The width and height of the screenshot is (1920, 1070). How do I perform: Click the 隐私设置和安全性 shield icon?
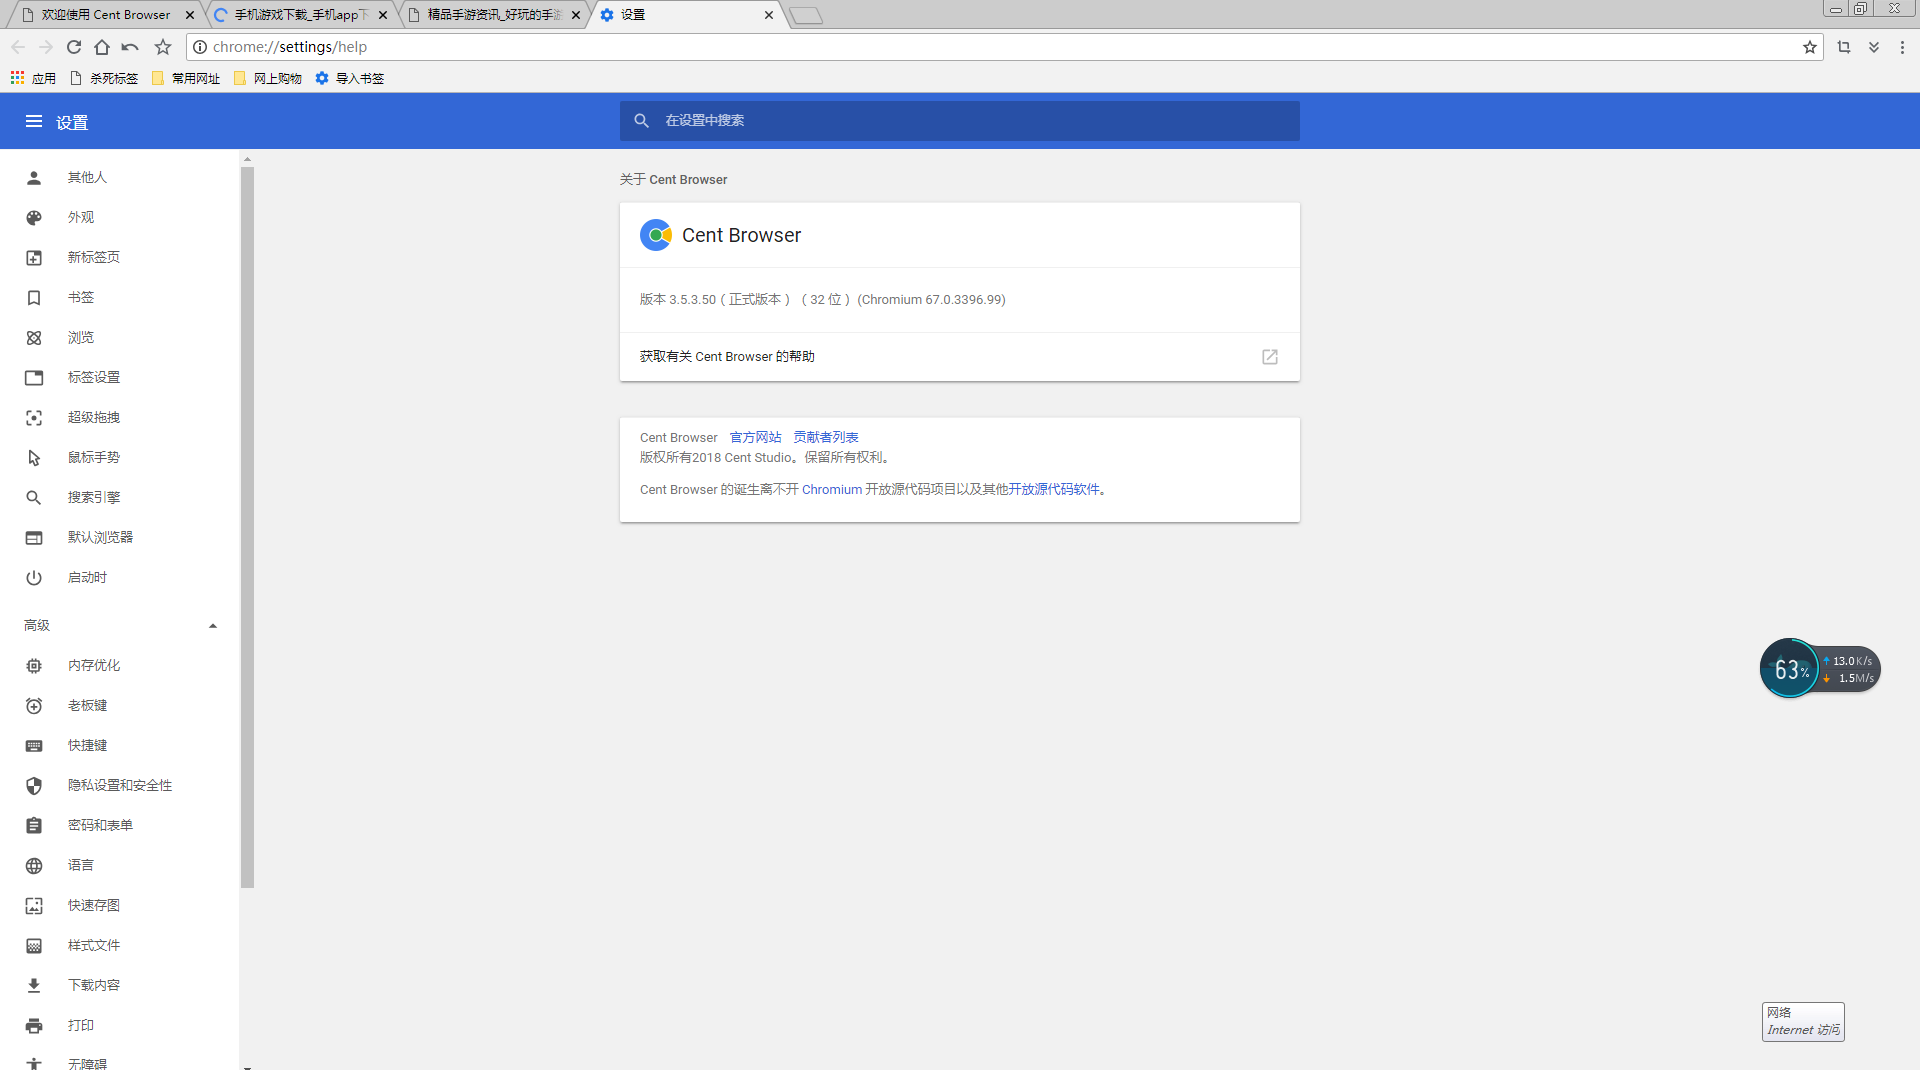point(34,785)
